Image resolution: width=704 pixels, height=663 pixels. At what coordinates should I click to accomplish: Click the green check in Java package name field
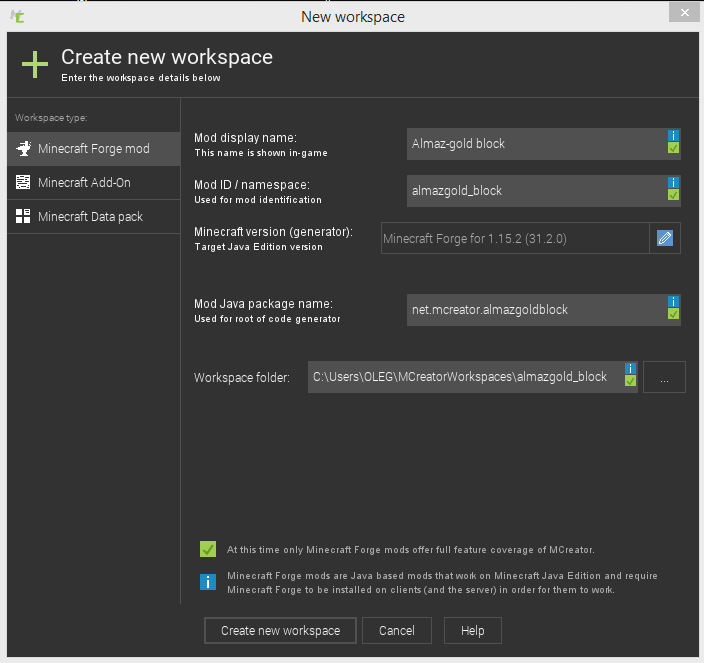[x=673, y=313]
